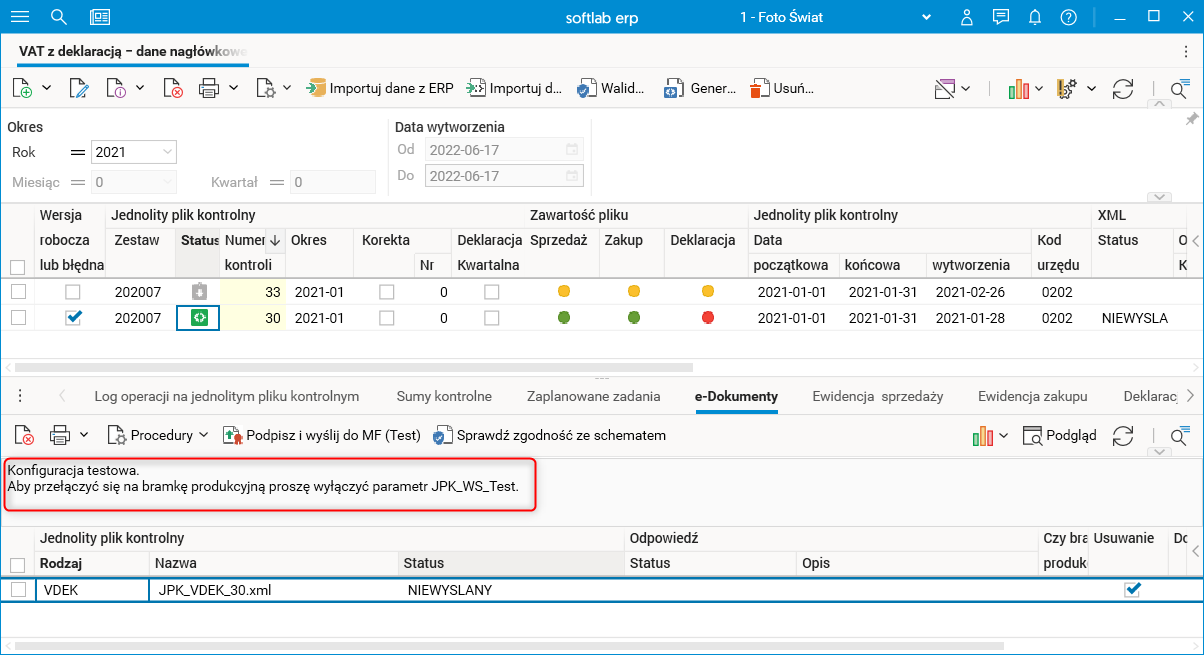The width and height of the screenshot is (1204, 655).
Task: Open the Sumy kontrolne tab
Action: tap(444, 396)
